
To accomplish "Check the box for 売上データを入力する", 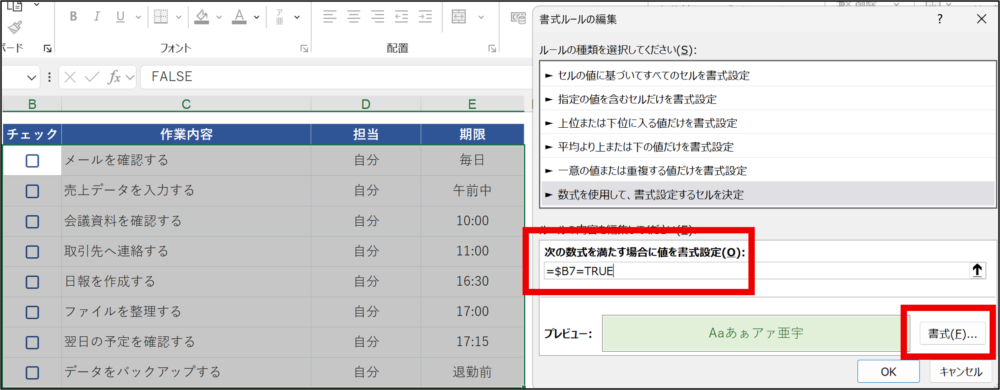I will 33,191.
